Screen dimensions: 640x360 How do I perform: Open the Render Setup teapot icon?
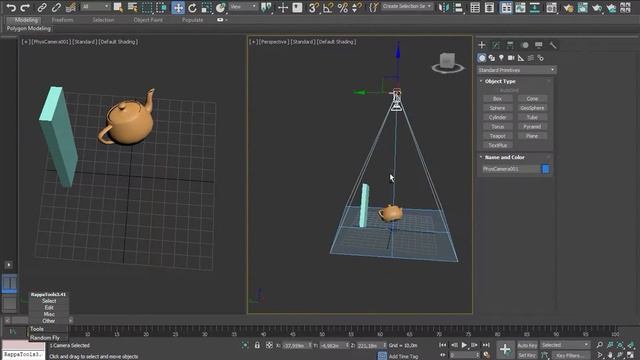click(568, 7)
